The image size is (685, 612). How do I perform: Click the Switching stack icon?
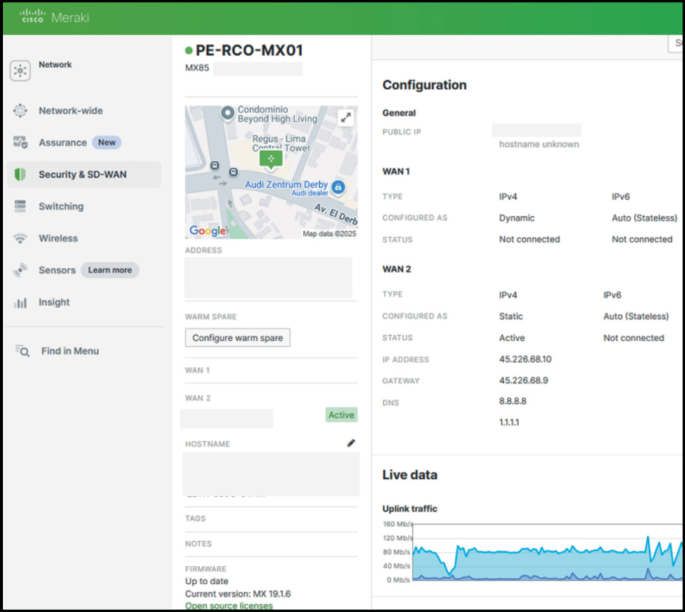[20, 206]
